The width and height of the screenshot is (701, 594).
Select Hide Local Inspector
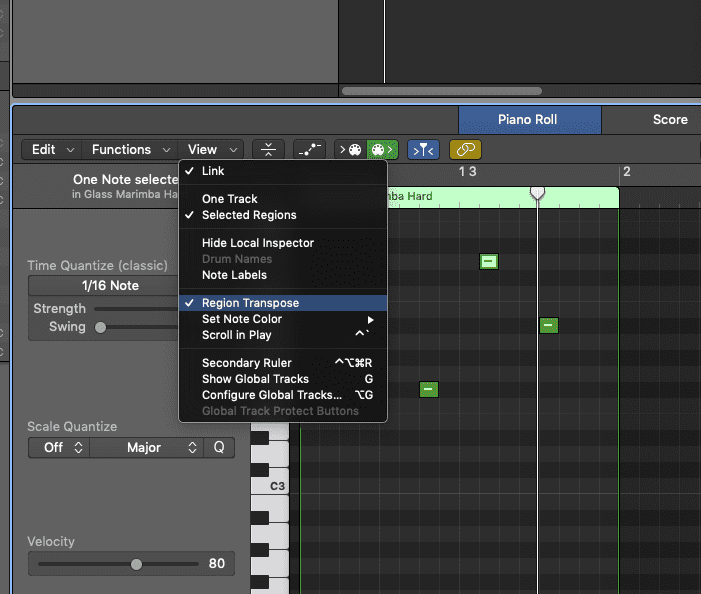tap(283, 243)
